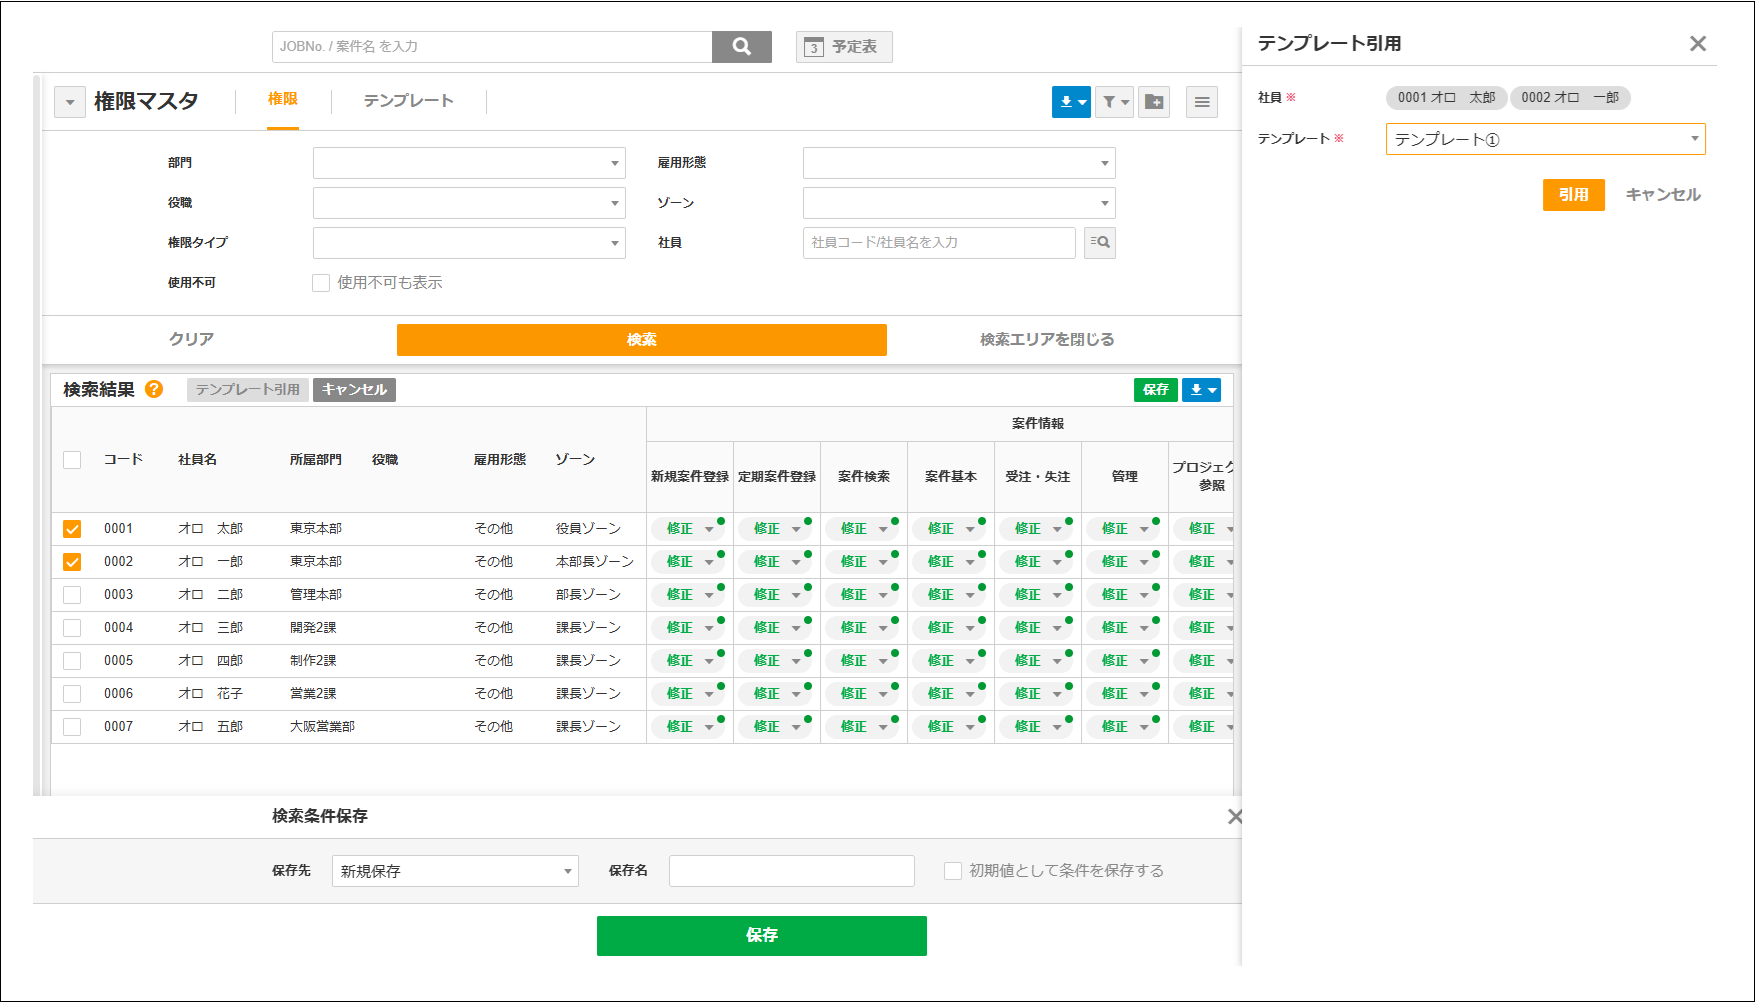Image resolution: width=1758 pixels, height=1005 pixels.
Task: Open the hamburger list menu icon
Action: tap(1202, 102)
